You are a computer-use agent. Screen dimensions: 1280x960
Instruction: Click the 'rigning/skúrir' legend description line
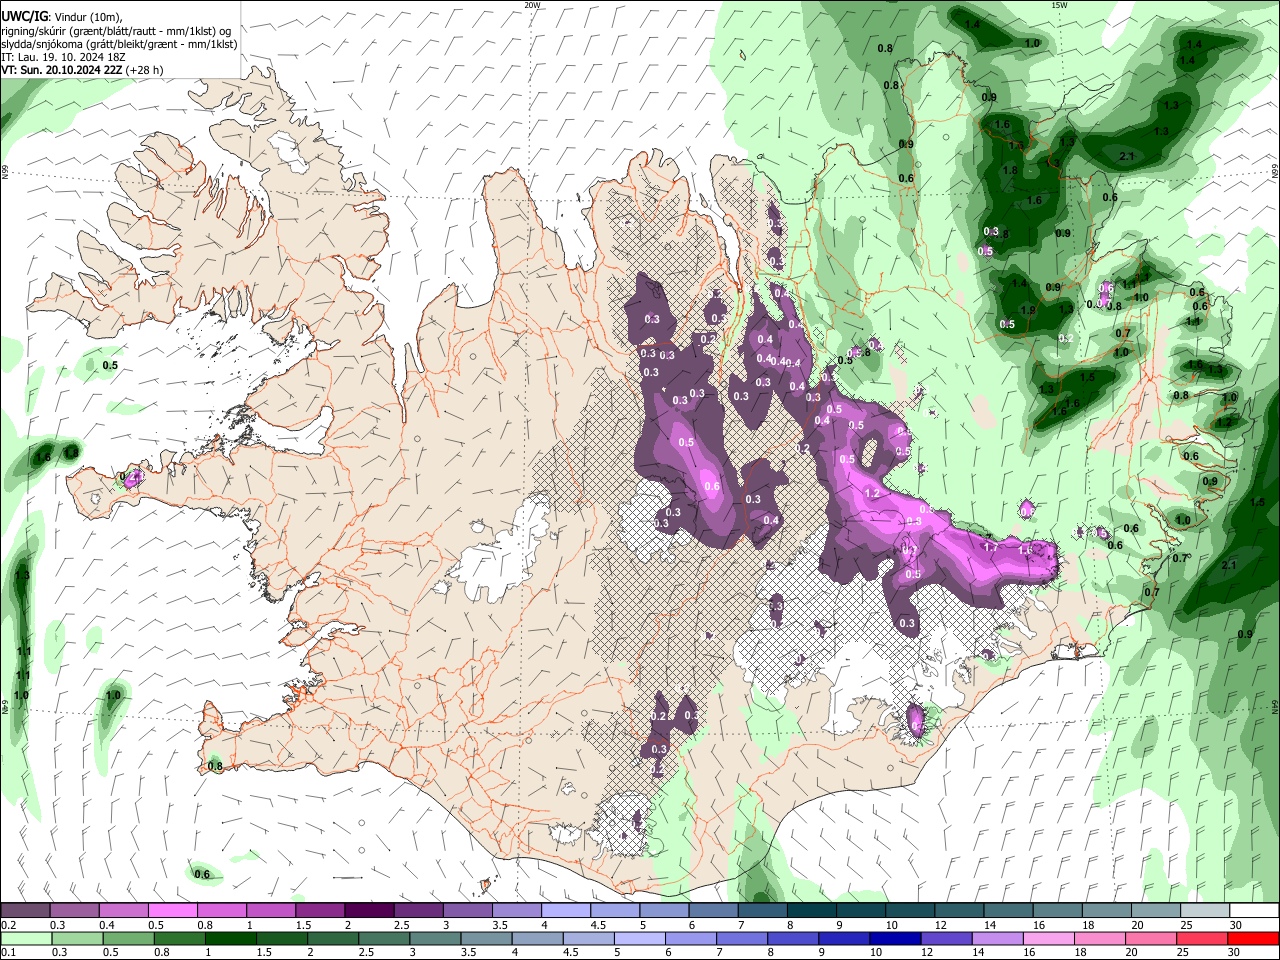(115, 30)
